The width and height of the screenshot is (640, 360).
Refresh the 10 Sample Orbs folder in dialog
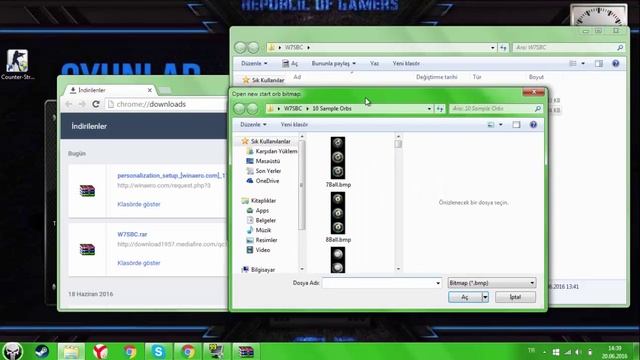[x=440, y=109]
